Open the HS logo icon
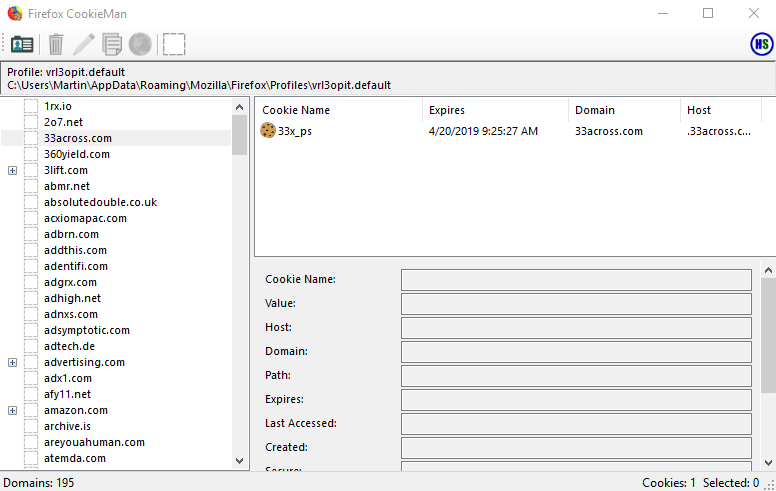This screenshot has height=491, width=776. point(762,44)
